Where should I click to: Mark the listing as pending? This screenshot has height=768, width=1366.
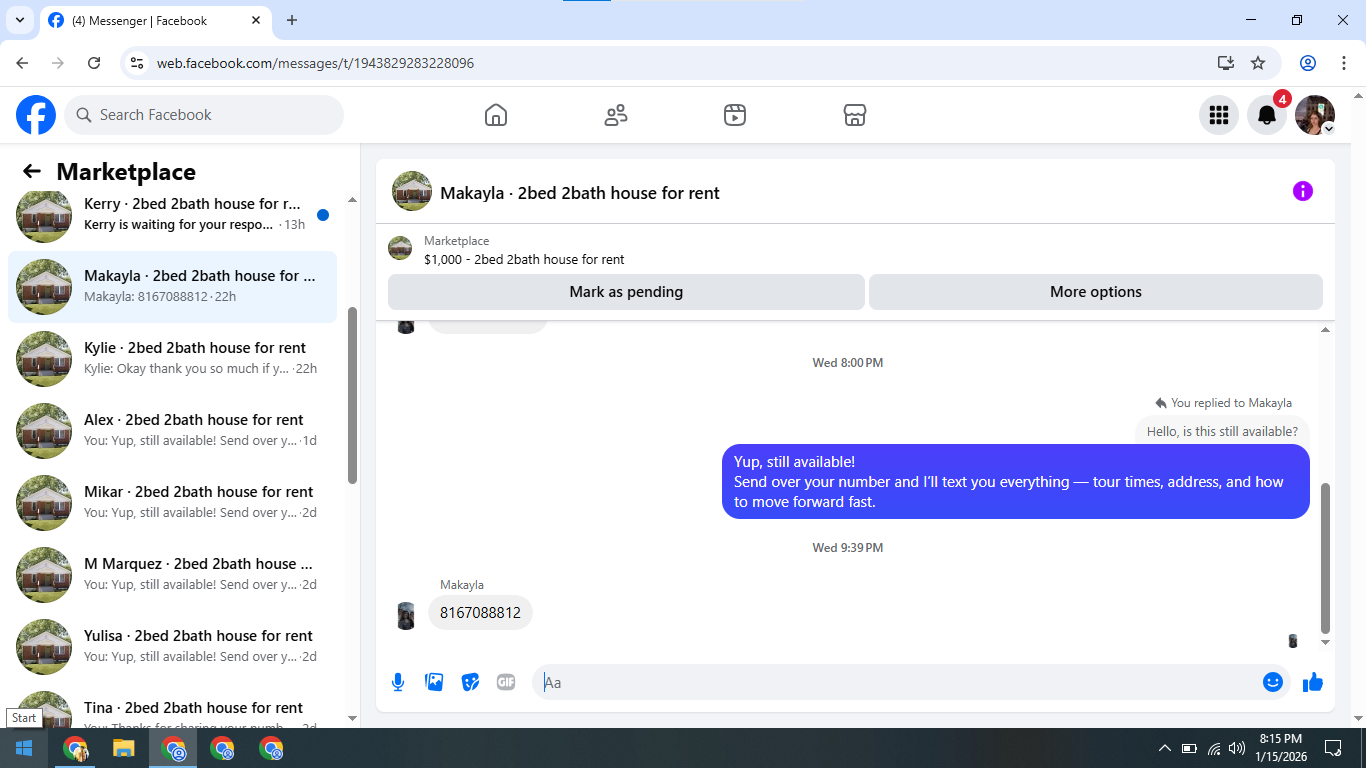[626, 292]
